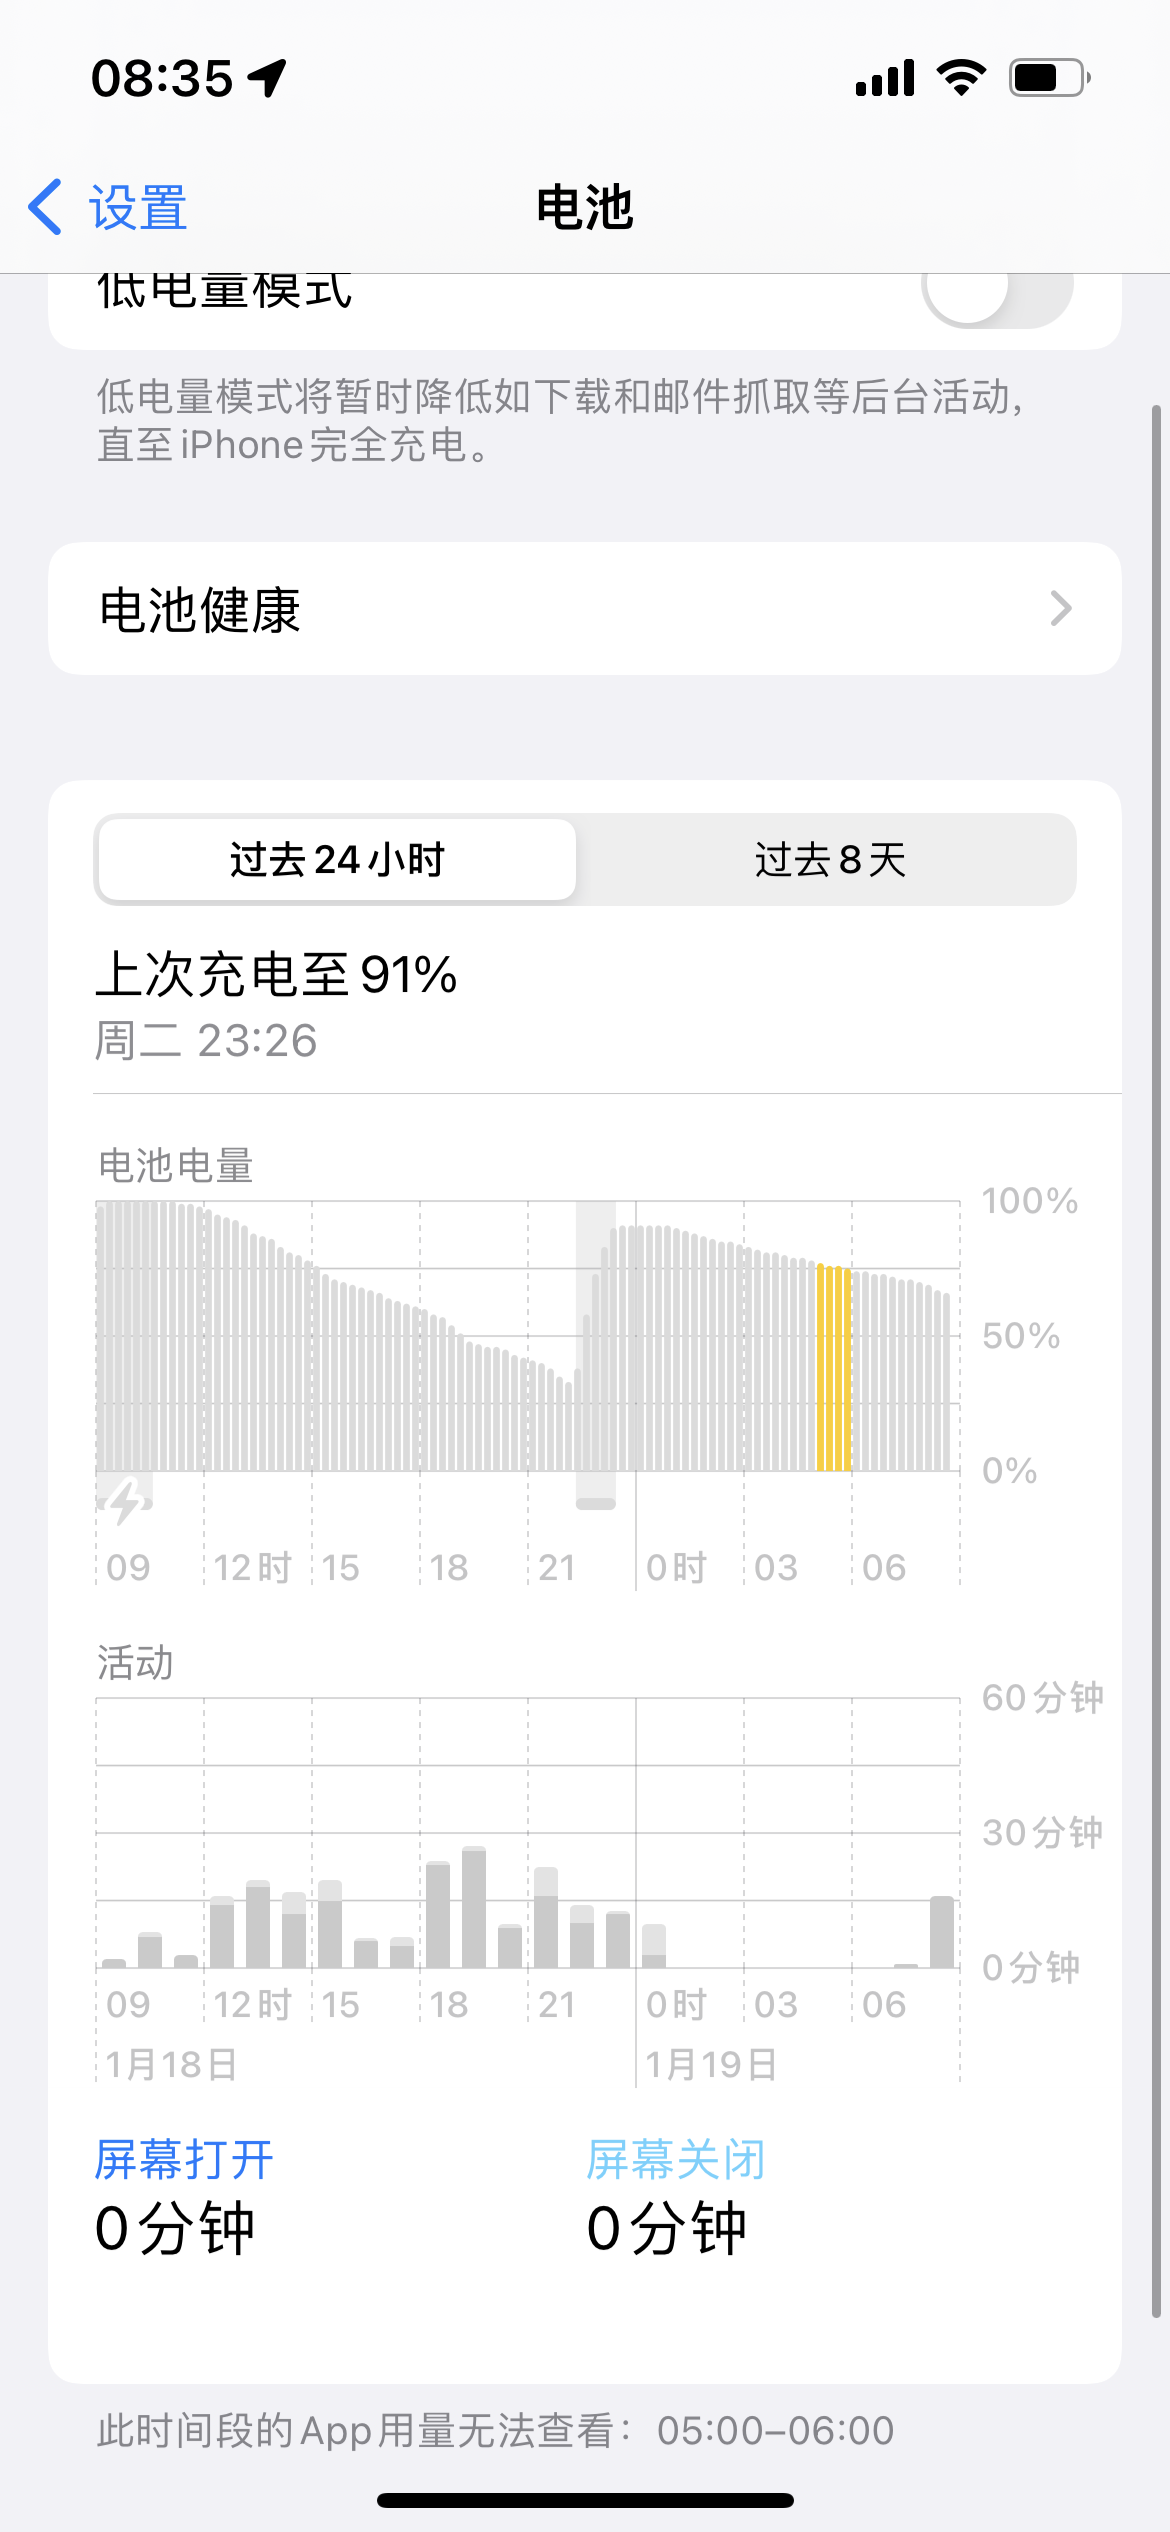Tap the 屏幕关闭 label
1170x2532 pixels.
point(676,2160)
